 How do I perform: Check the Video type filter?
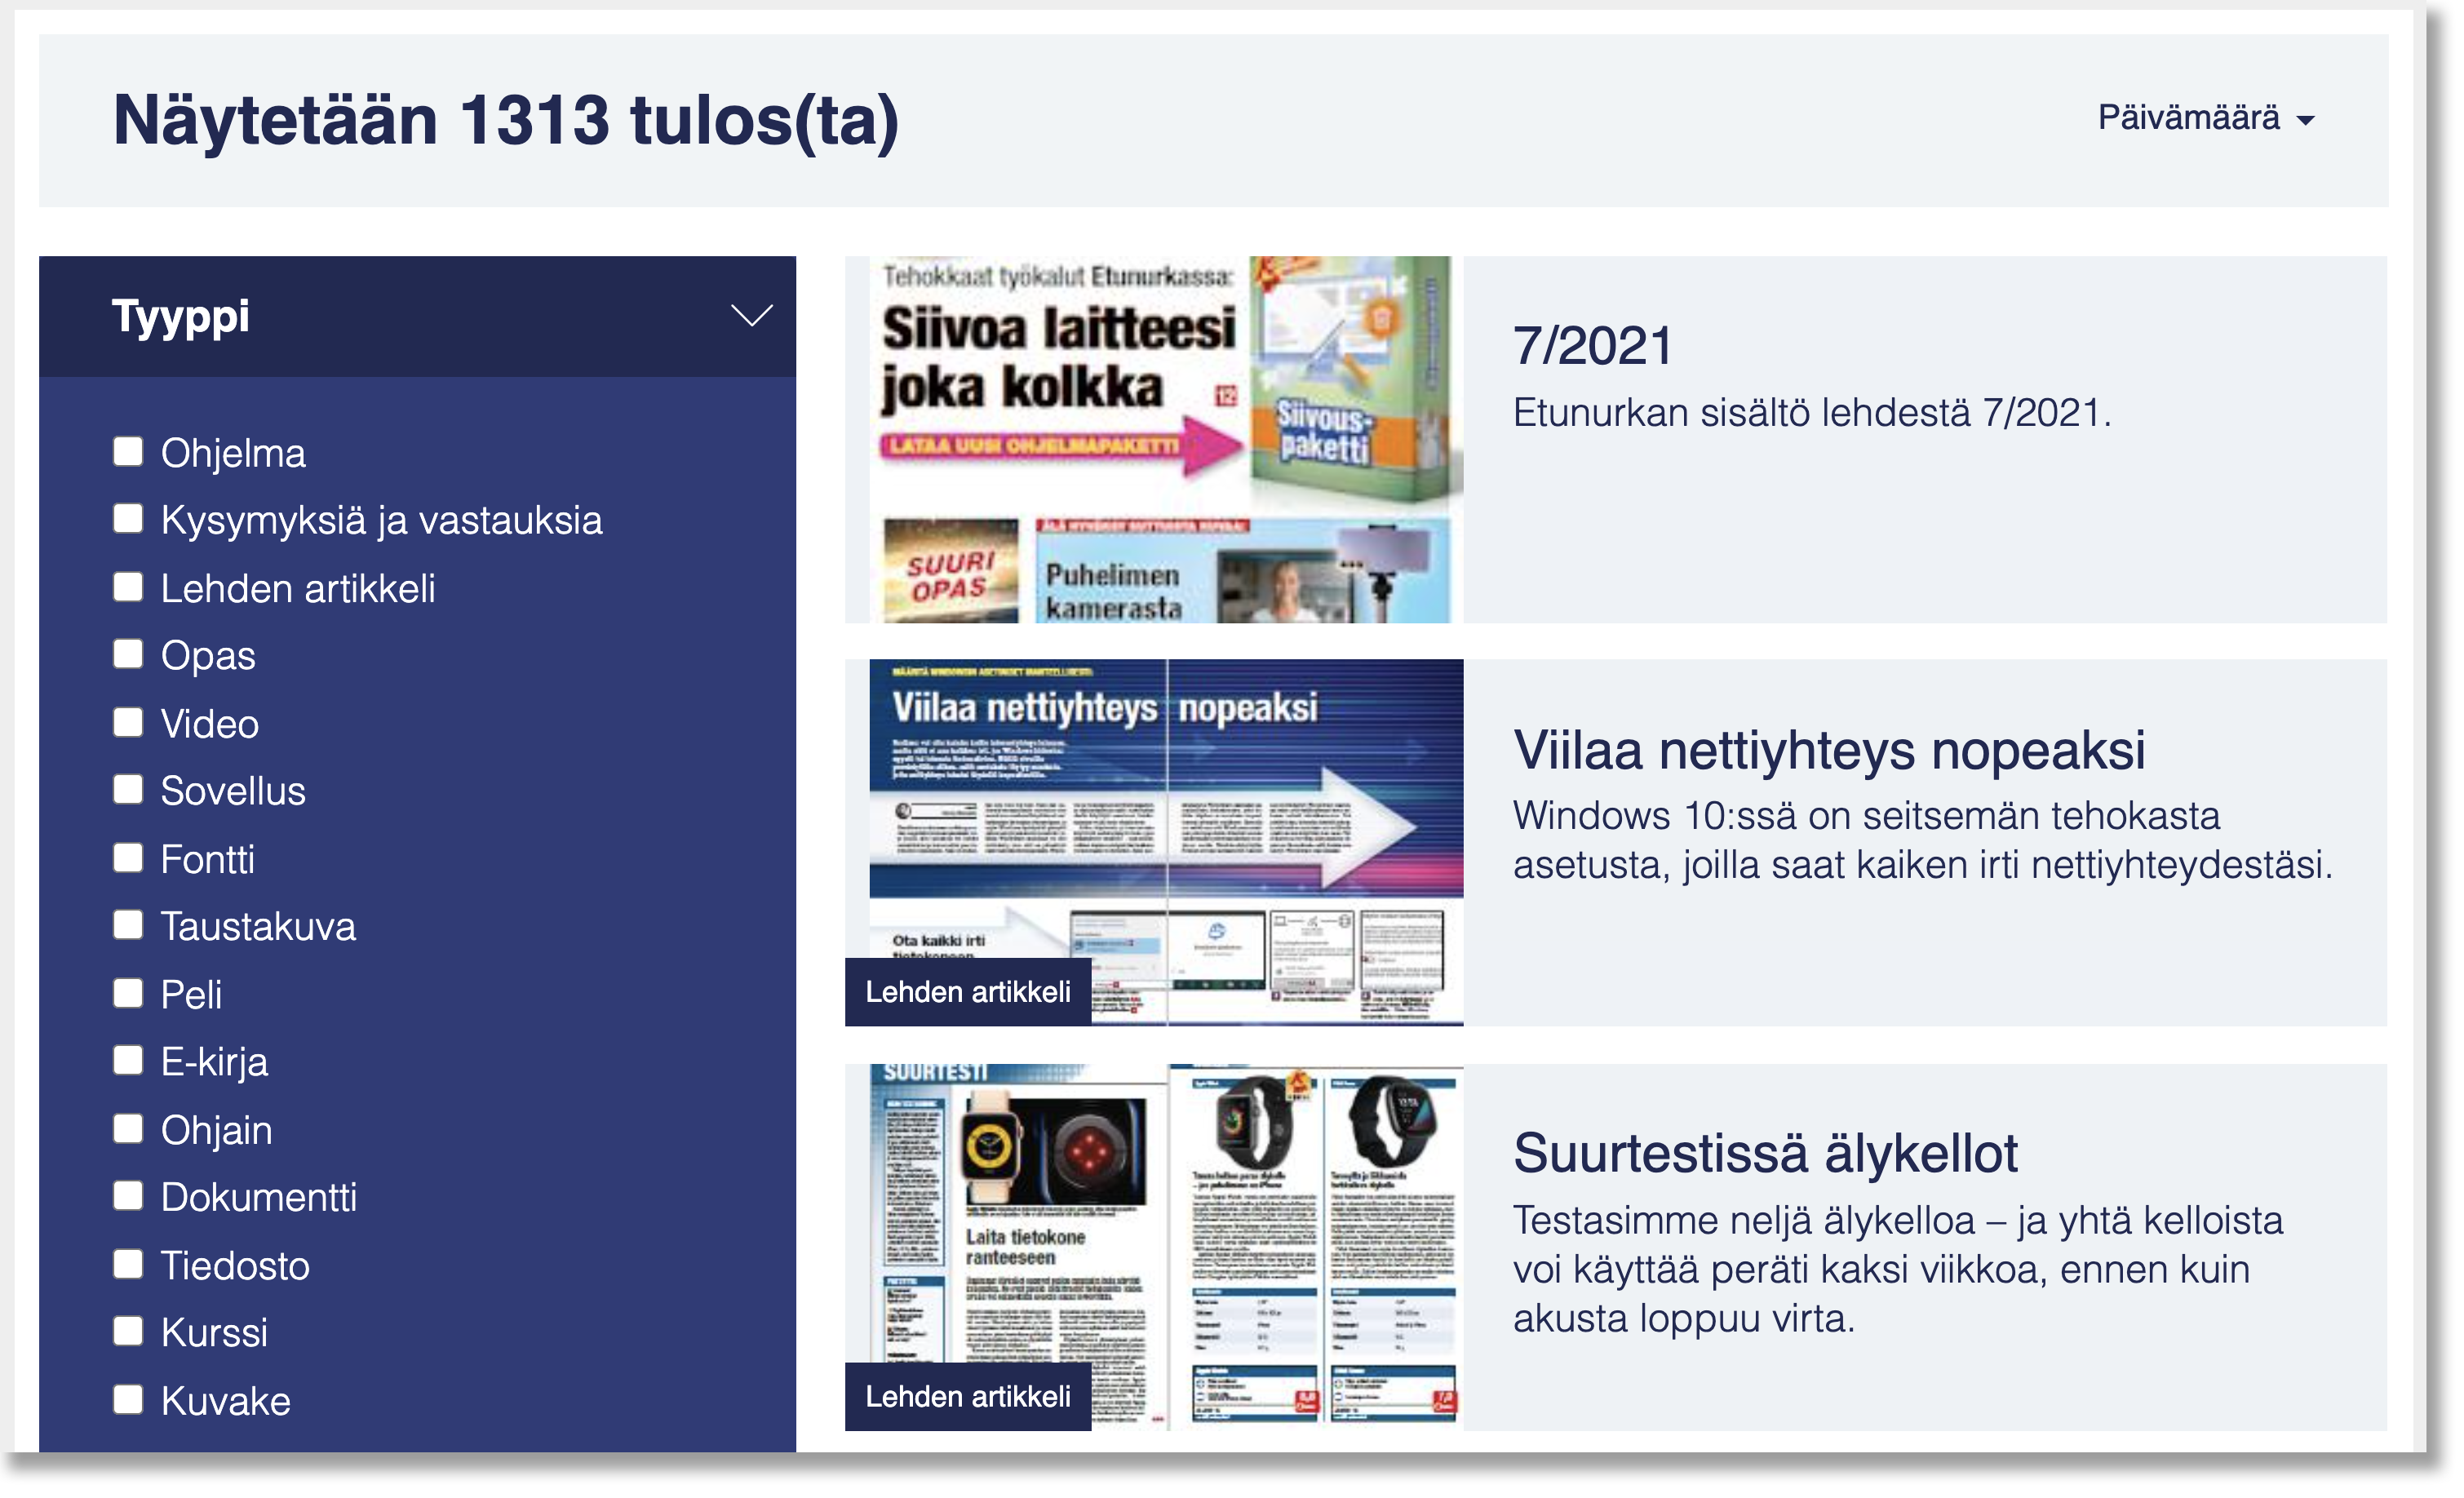coord(128,722)
